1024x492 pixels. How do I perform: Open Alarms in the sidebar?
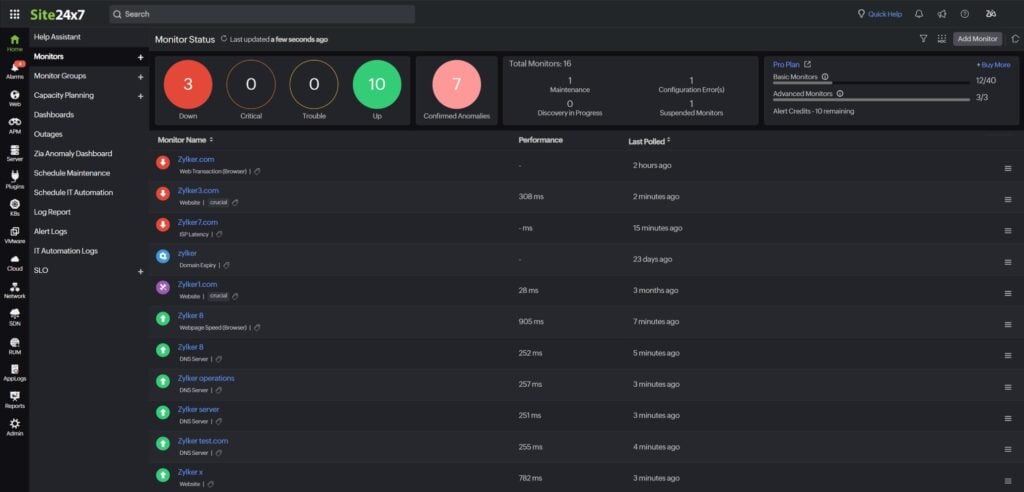click(14, 71)
